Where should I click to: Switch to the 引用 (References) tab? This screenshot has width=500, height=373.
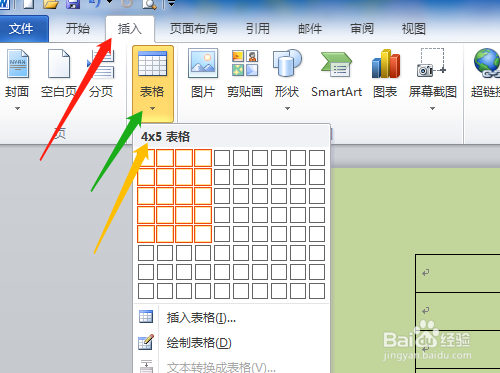click(x=258, y=29)
